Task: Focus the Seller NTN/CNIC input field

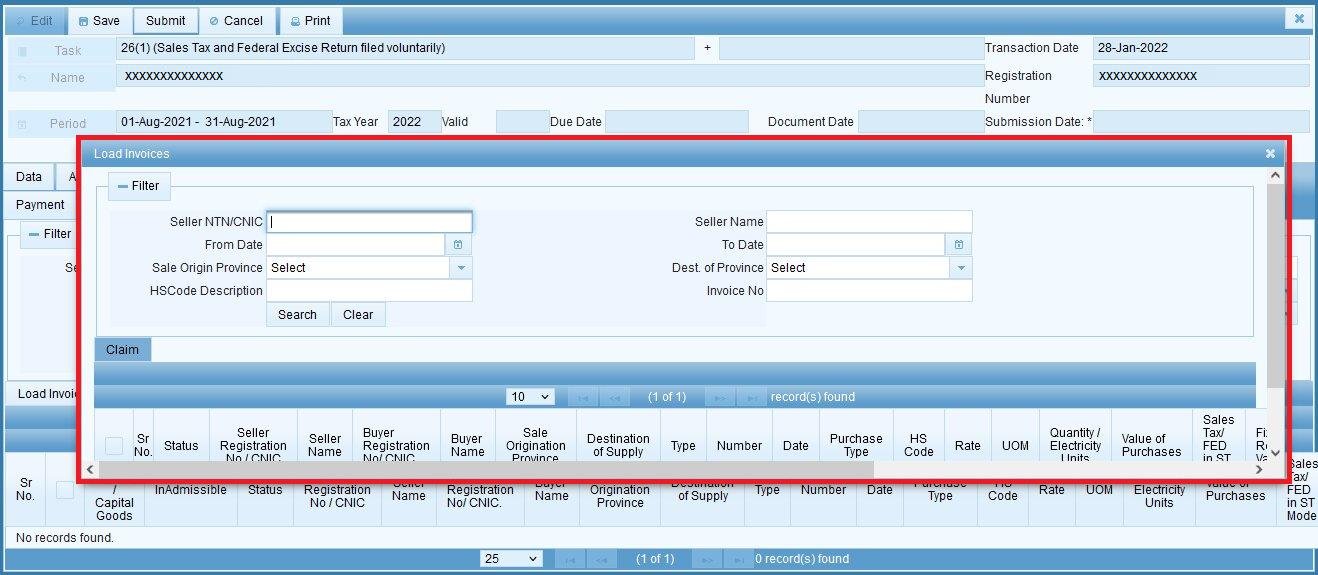Action: (369, 222)
